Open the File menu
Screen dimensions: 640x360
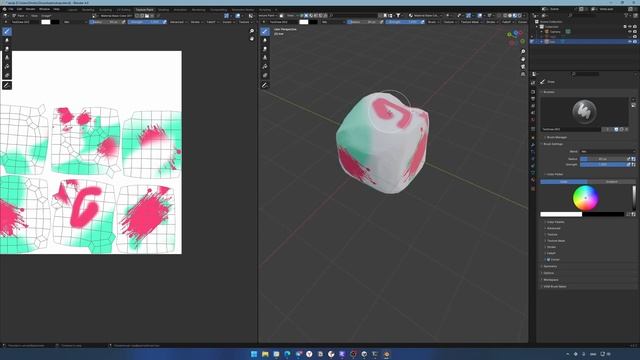point(11,9)
